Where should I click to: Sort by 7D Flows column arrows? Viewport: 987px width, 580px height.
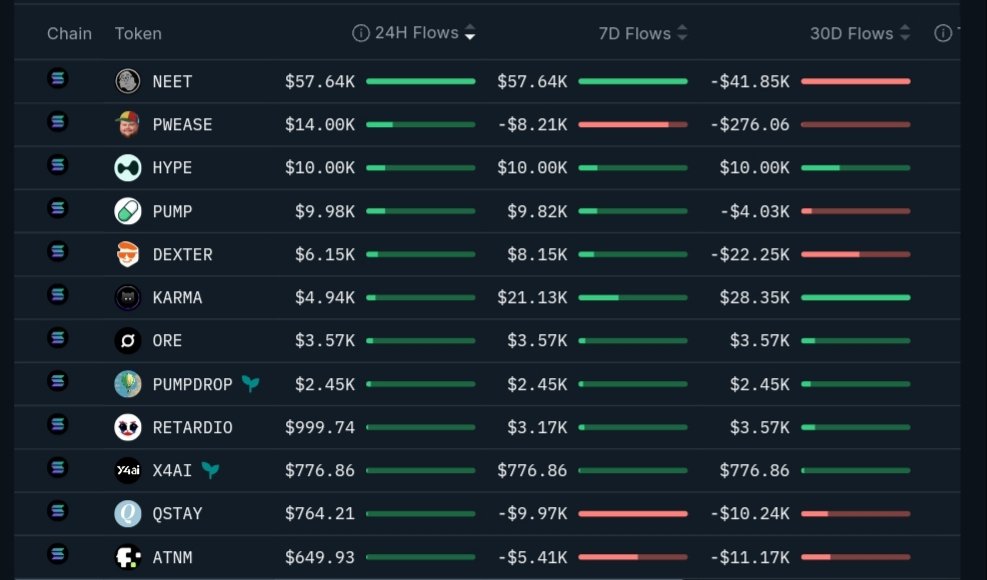682,34
